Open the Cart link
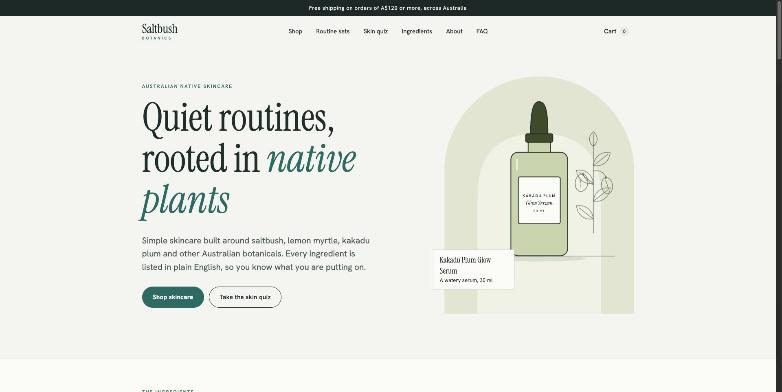Image resolution: width=782 pixels, height=392 pixels. tap(616, 31)
